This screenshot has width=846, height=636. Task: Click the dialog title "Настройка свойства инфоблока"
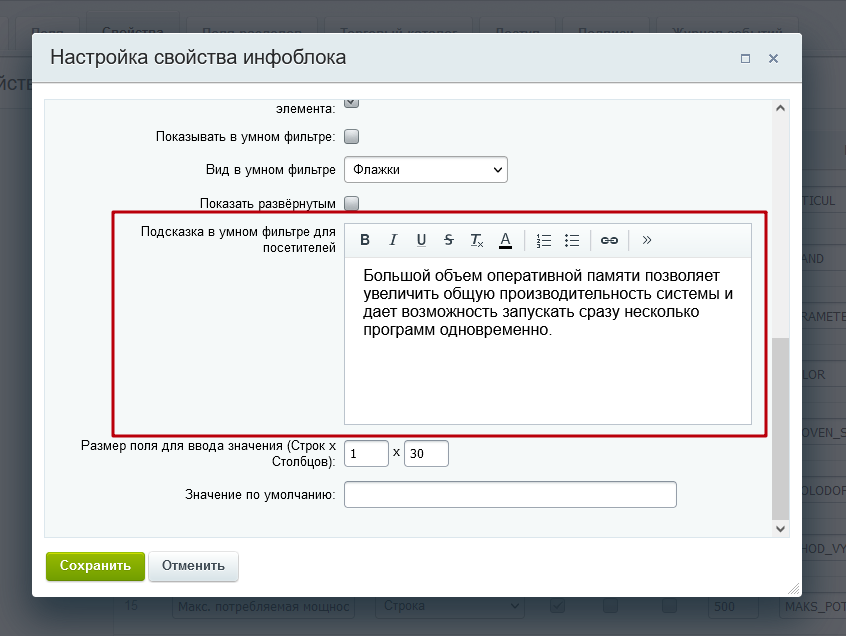pos(198,57)
